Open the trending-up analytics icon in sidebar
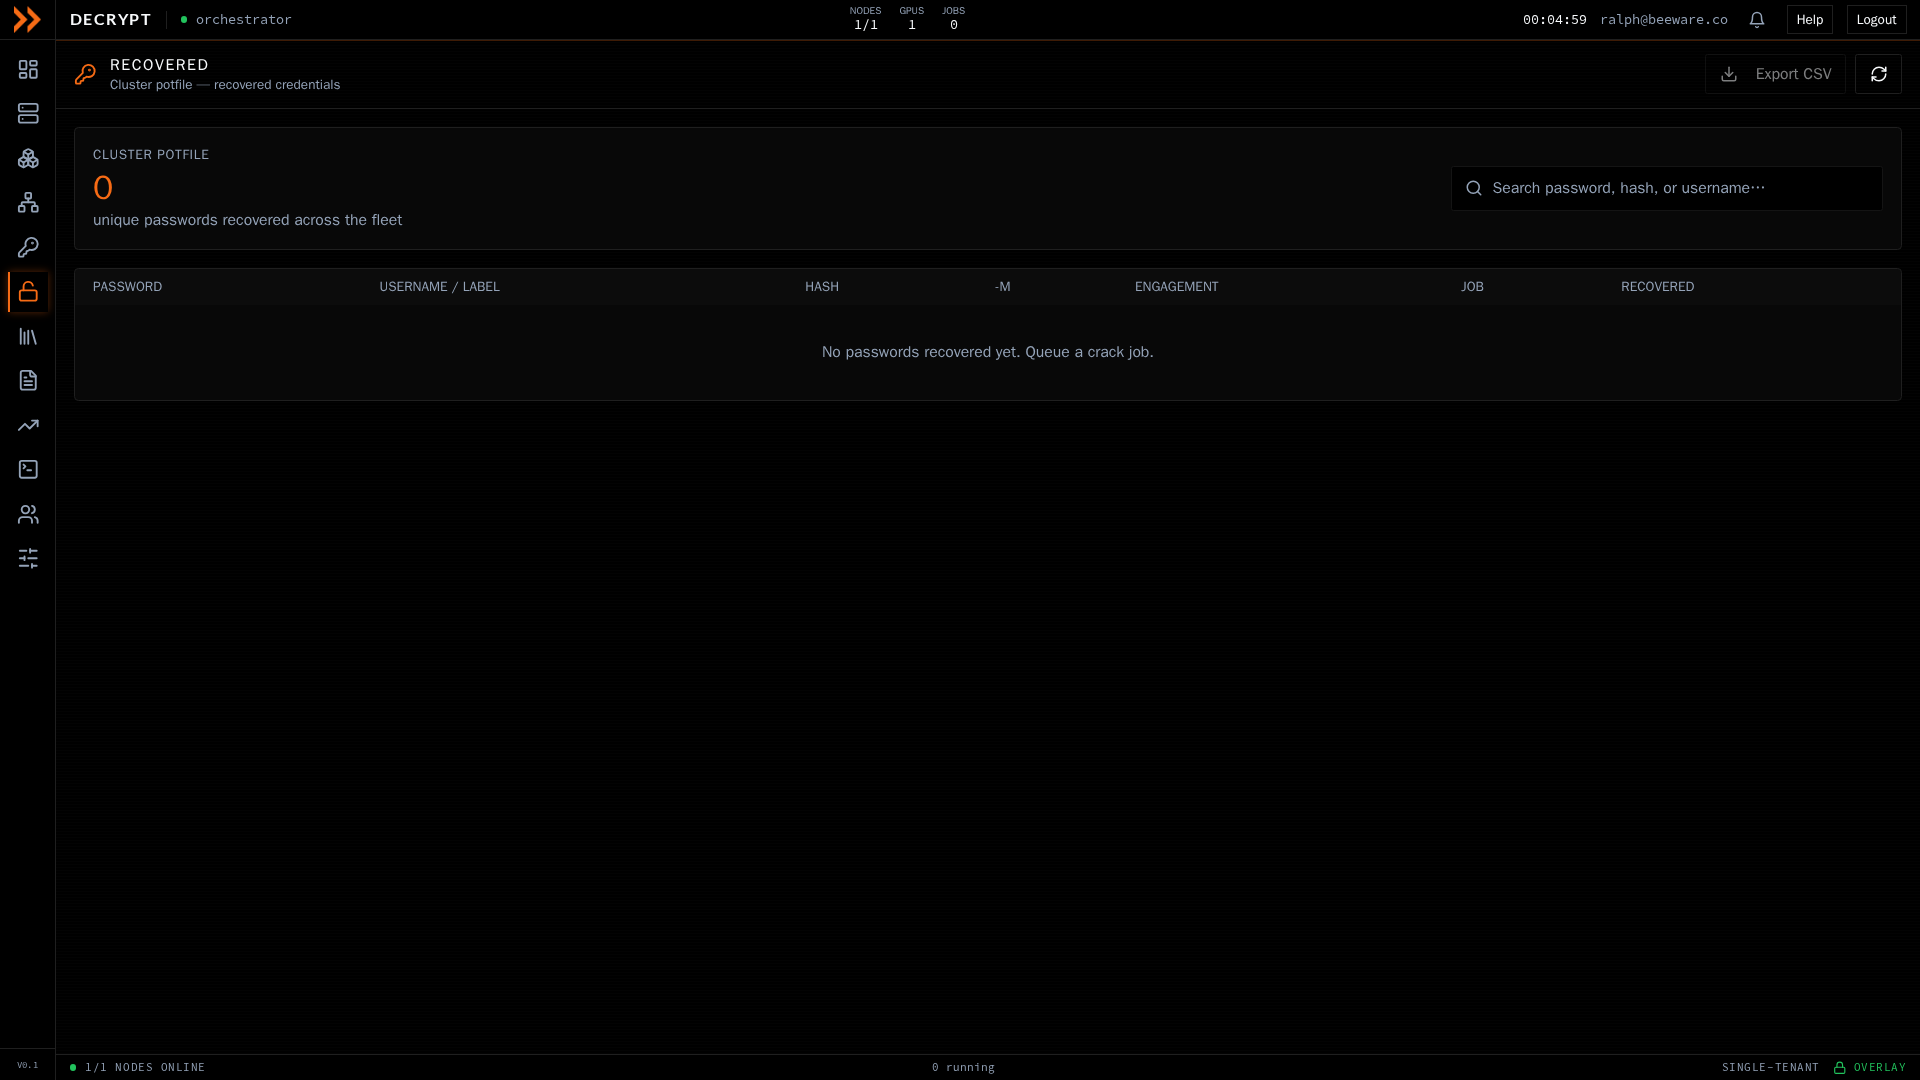 click(x=28, y=425)
